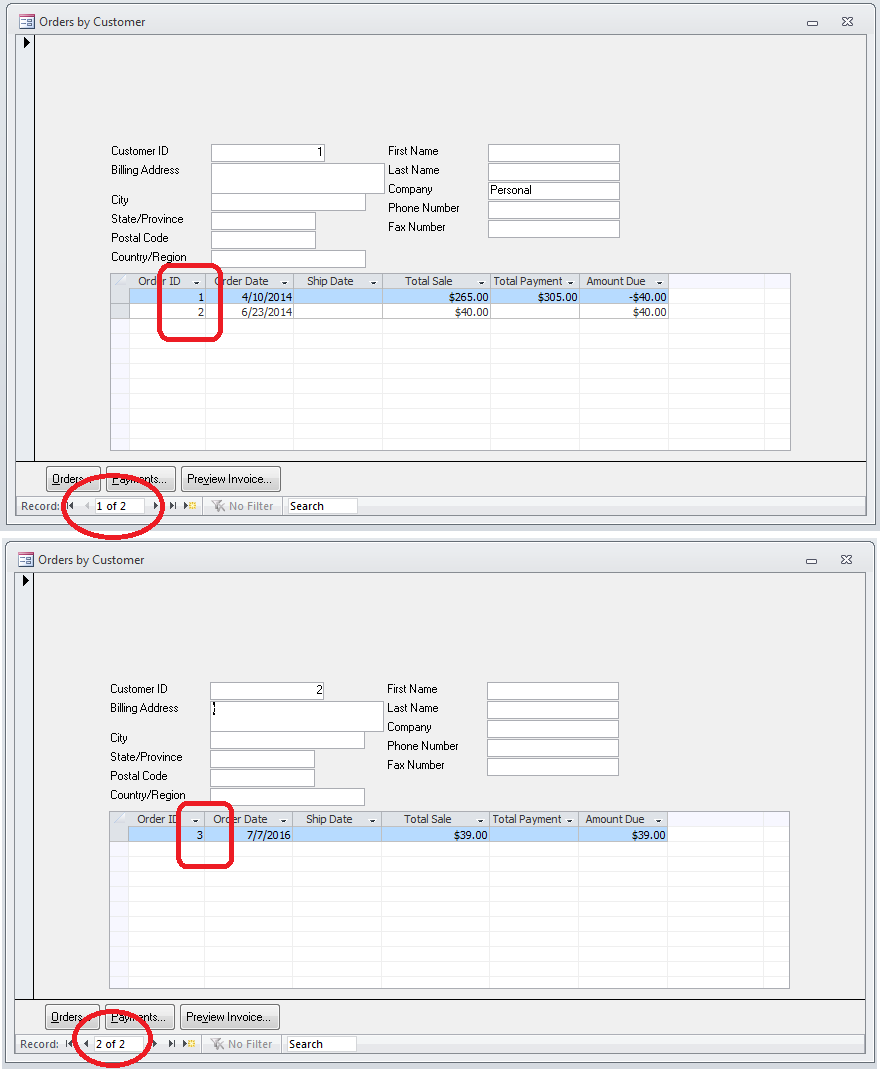The width and height of the screenshot is (884, 1073).
Task: Jump to last record in top window
Action: (173, 506)
